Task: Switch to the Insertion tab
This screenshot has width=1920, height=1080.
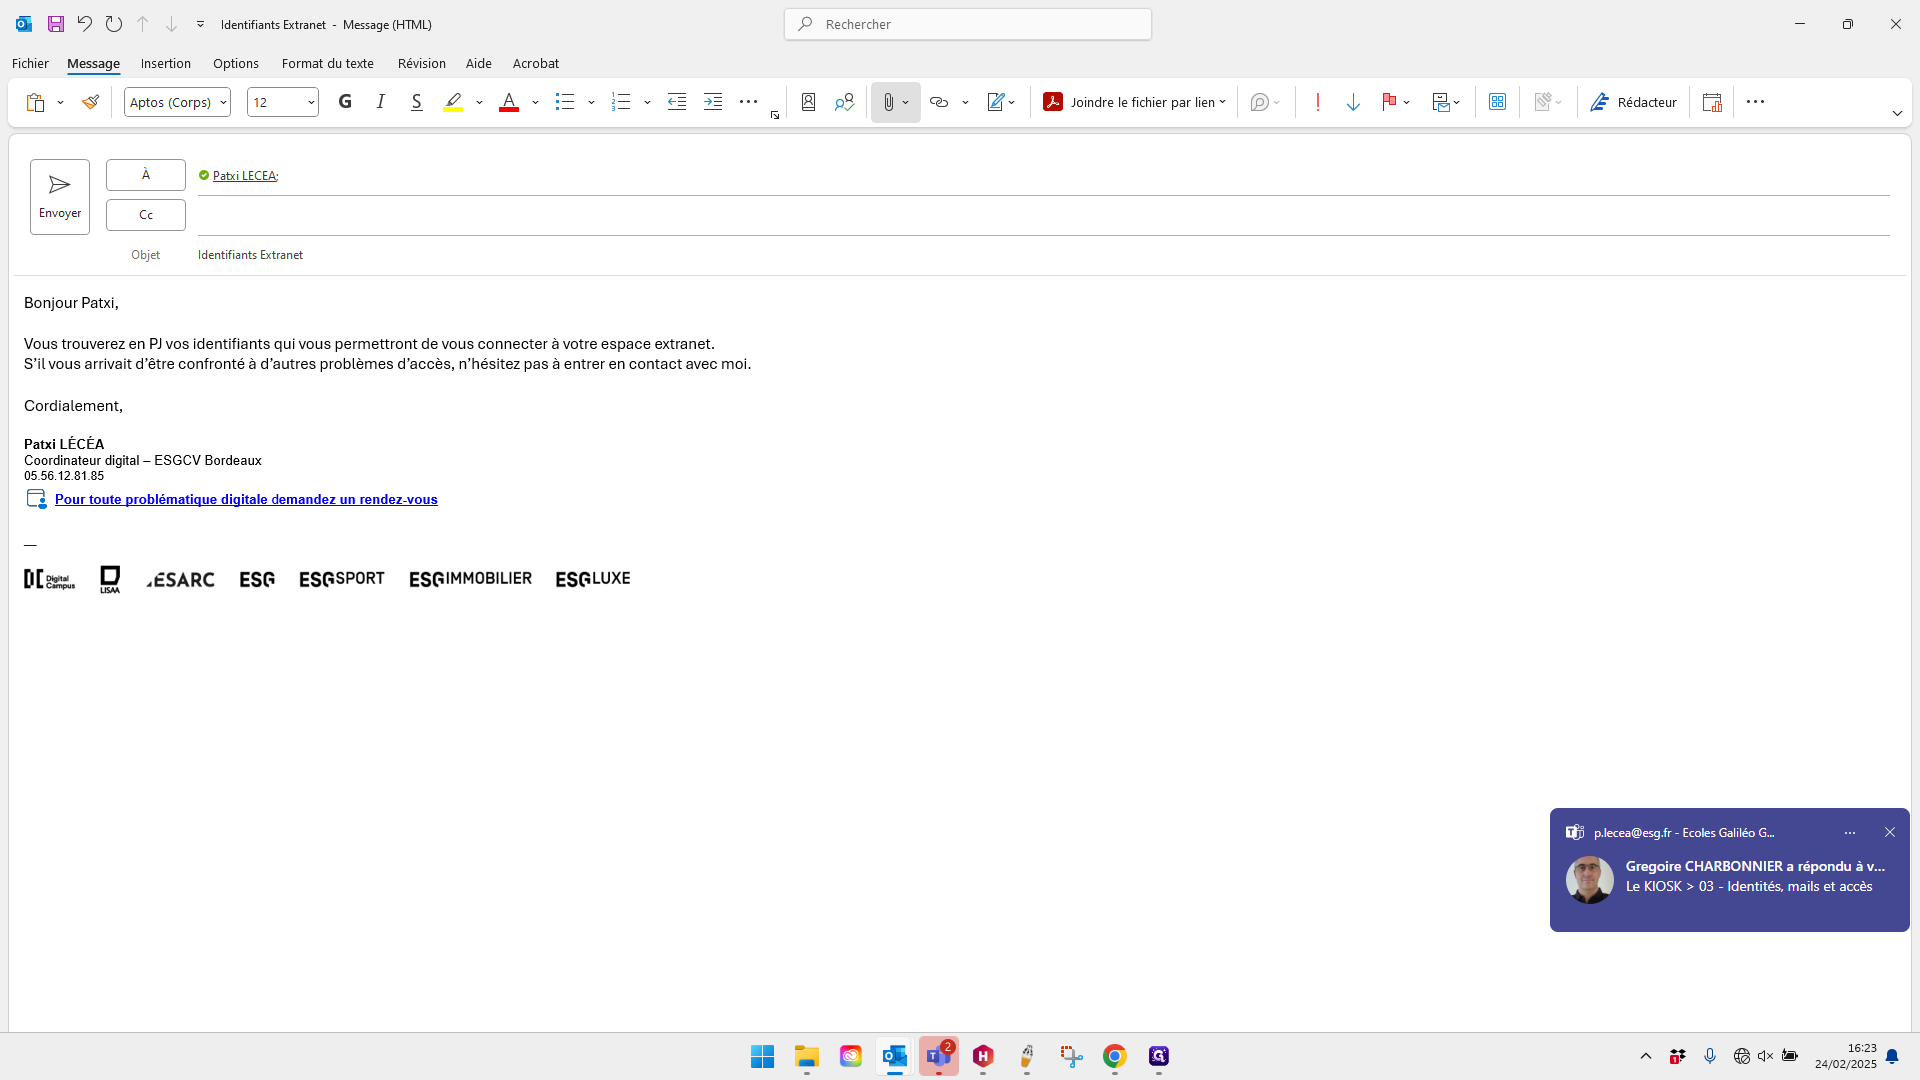Action: coord(166,63)
